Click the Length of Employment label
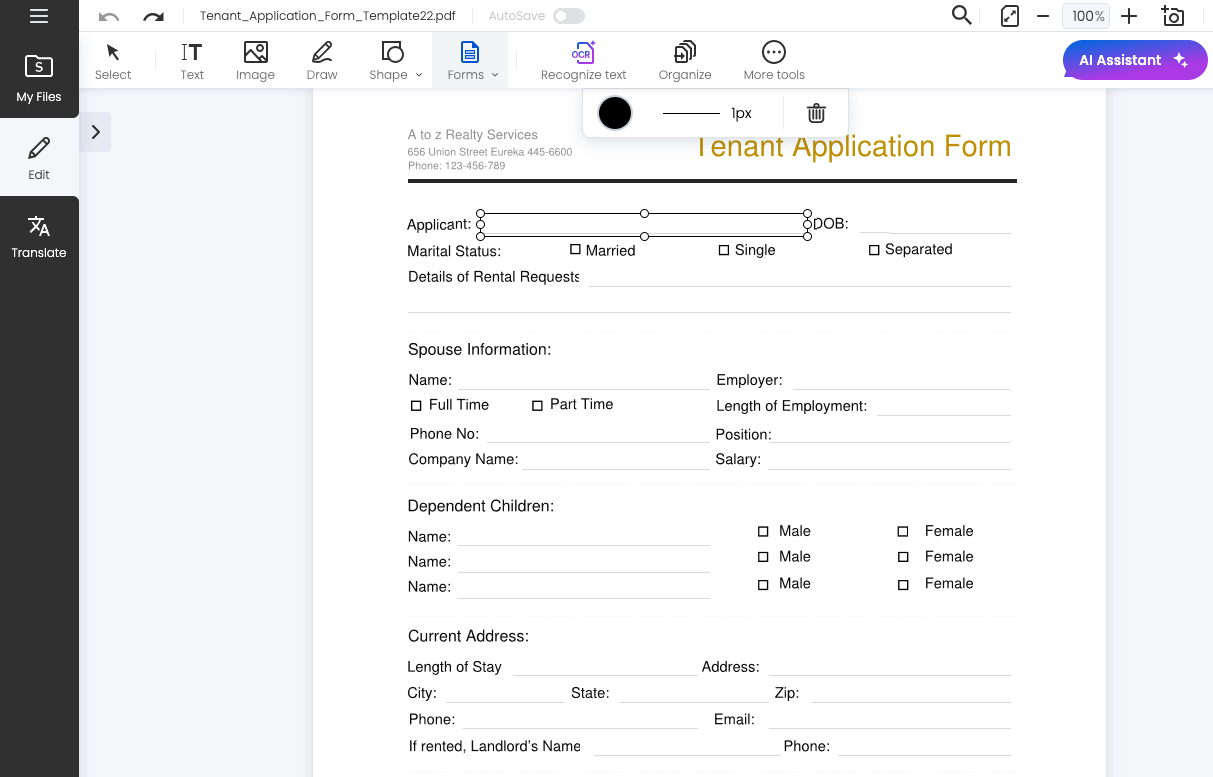1213x777 pixels. (791, 406)
